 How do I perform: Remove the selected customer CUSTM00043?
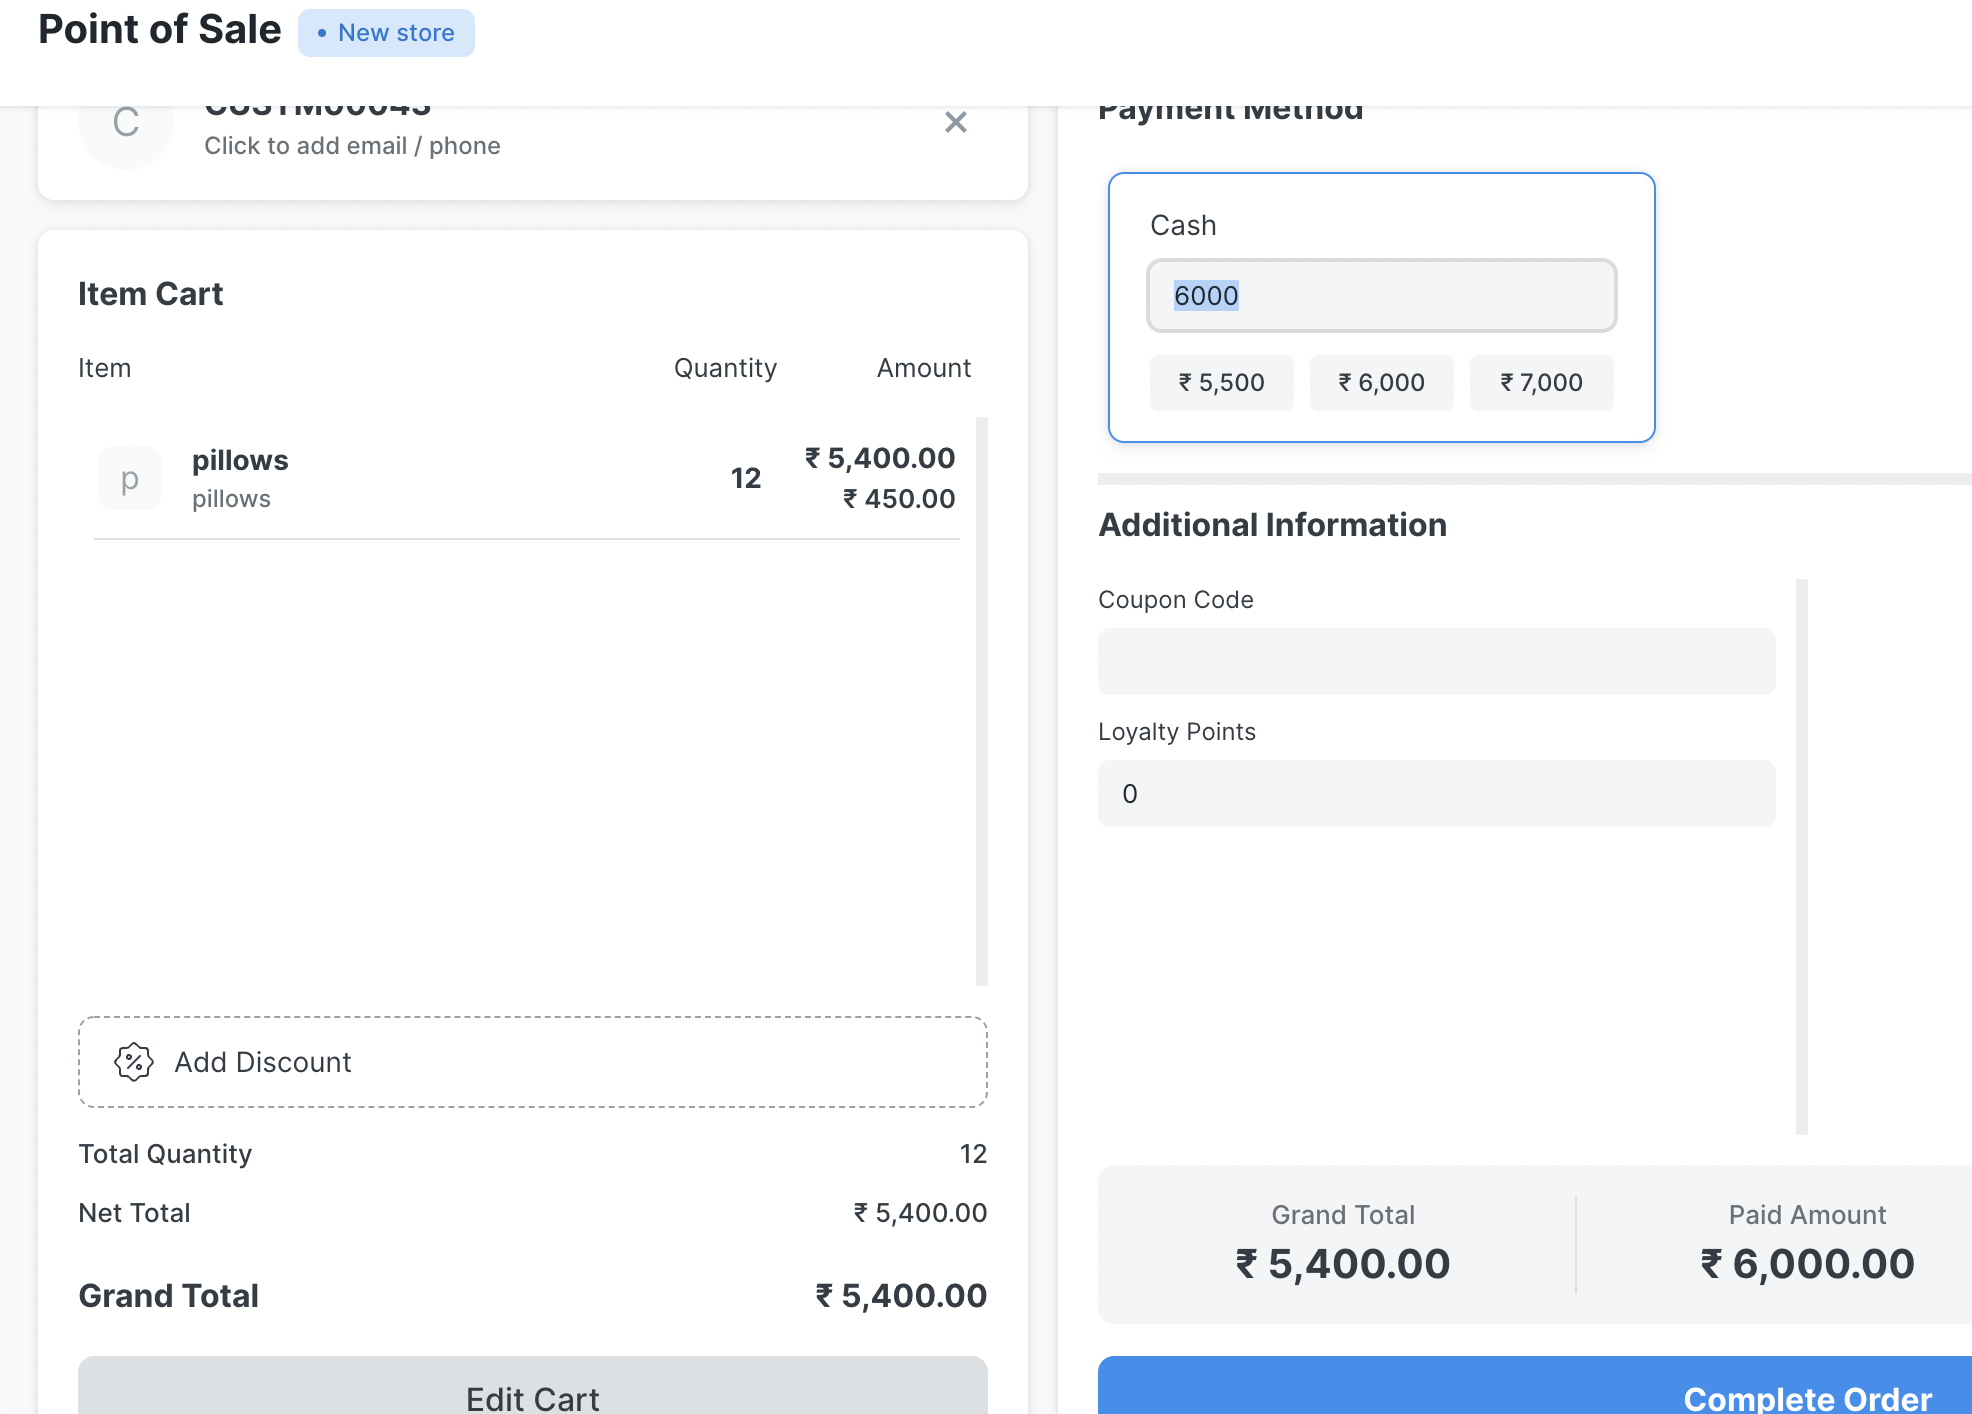955,121
